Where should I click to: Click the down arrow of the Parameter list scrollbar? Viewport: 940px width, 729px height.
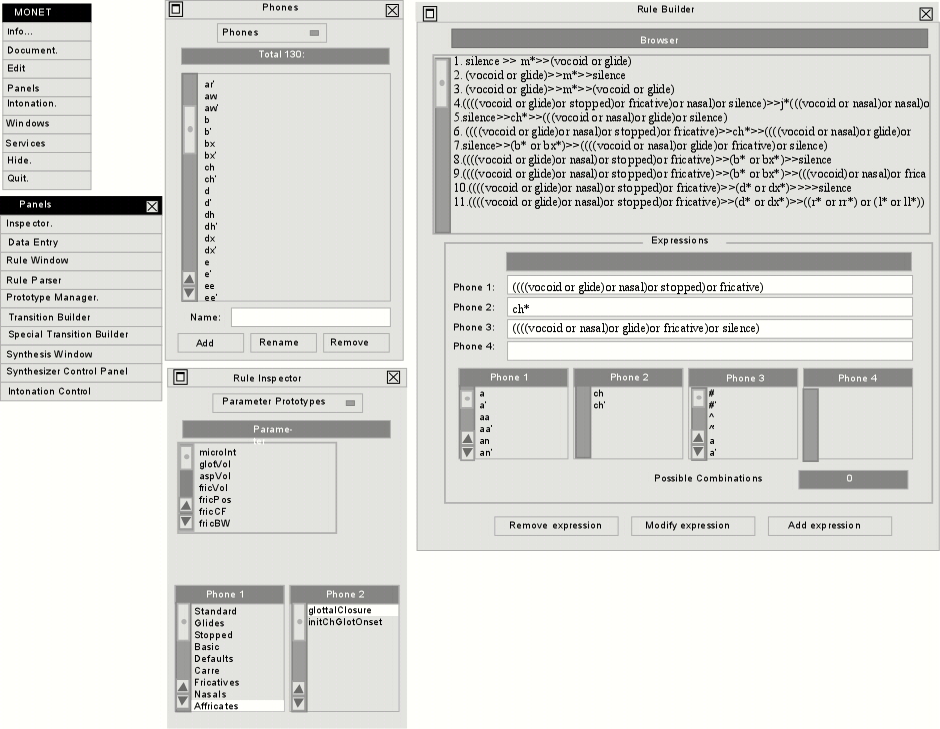click(186, 522)
